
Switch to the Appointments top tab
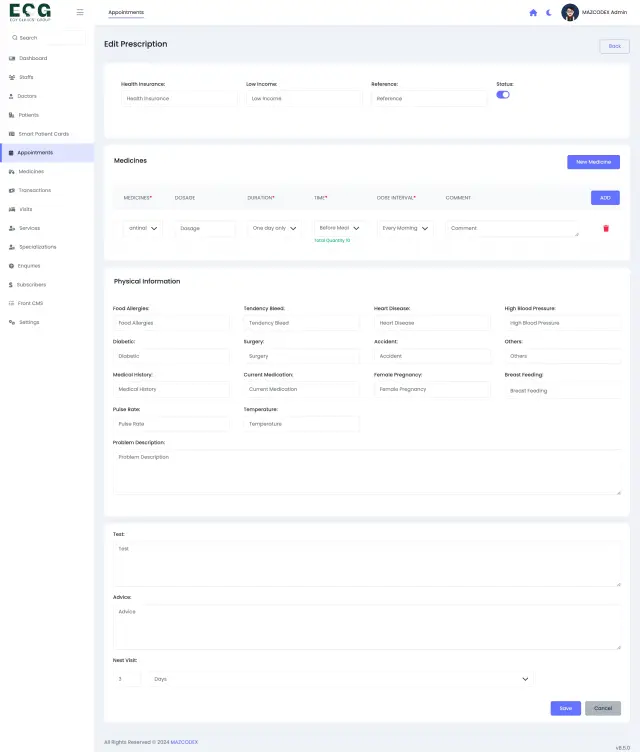point(126,12)
